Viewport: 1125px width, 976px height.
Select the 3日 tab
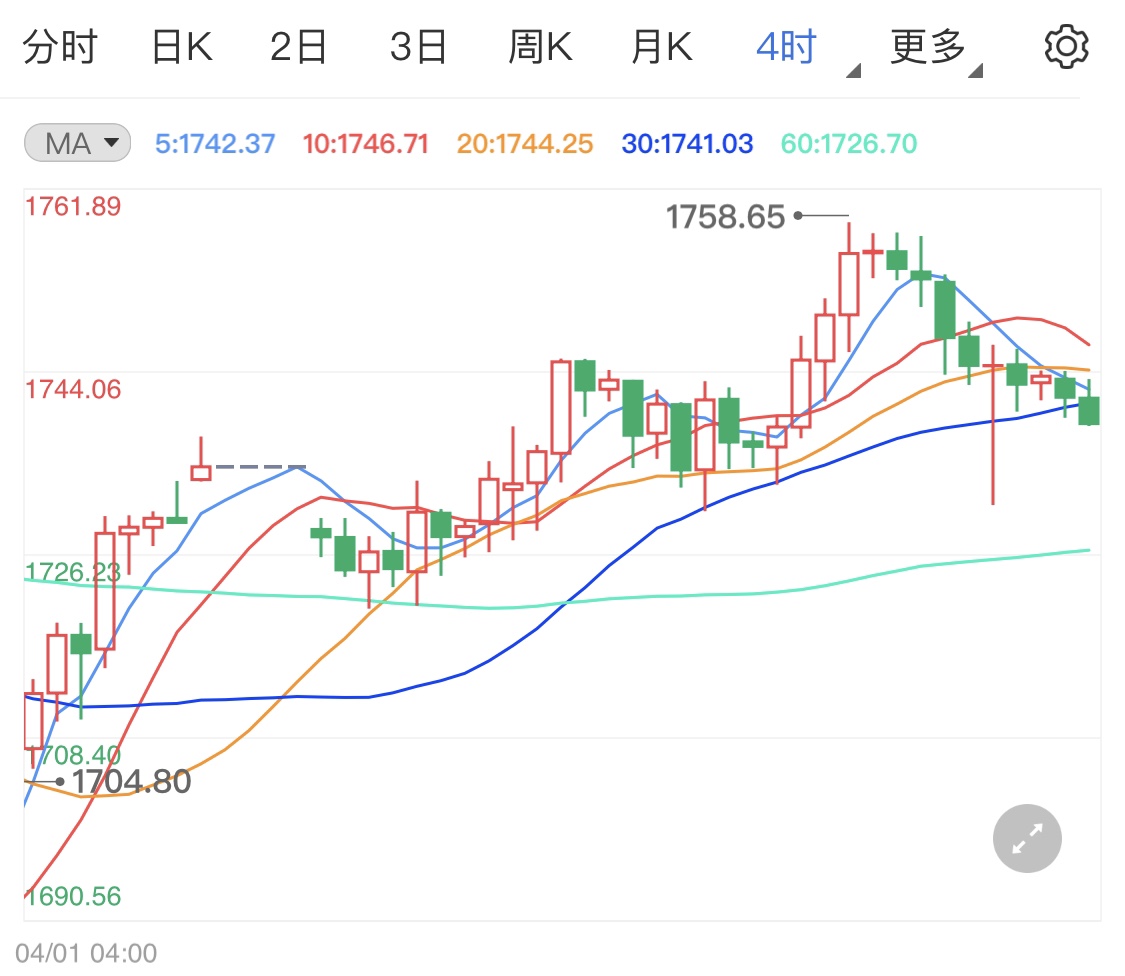(418, 47)
